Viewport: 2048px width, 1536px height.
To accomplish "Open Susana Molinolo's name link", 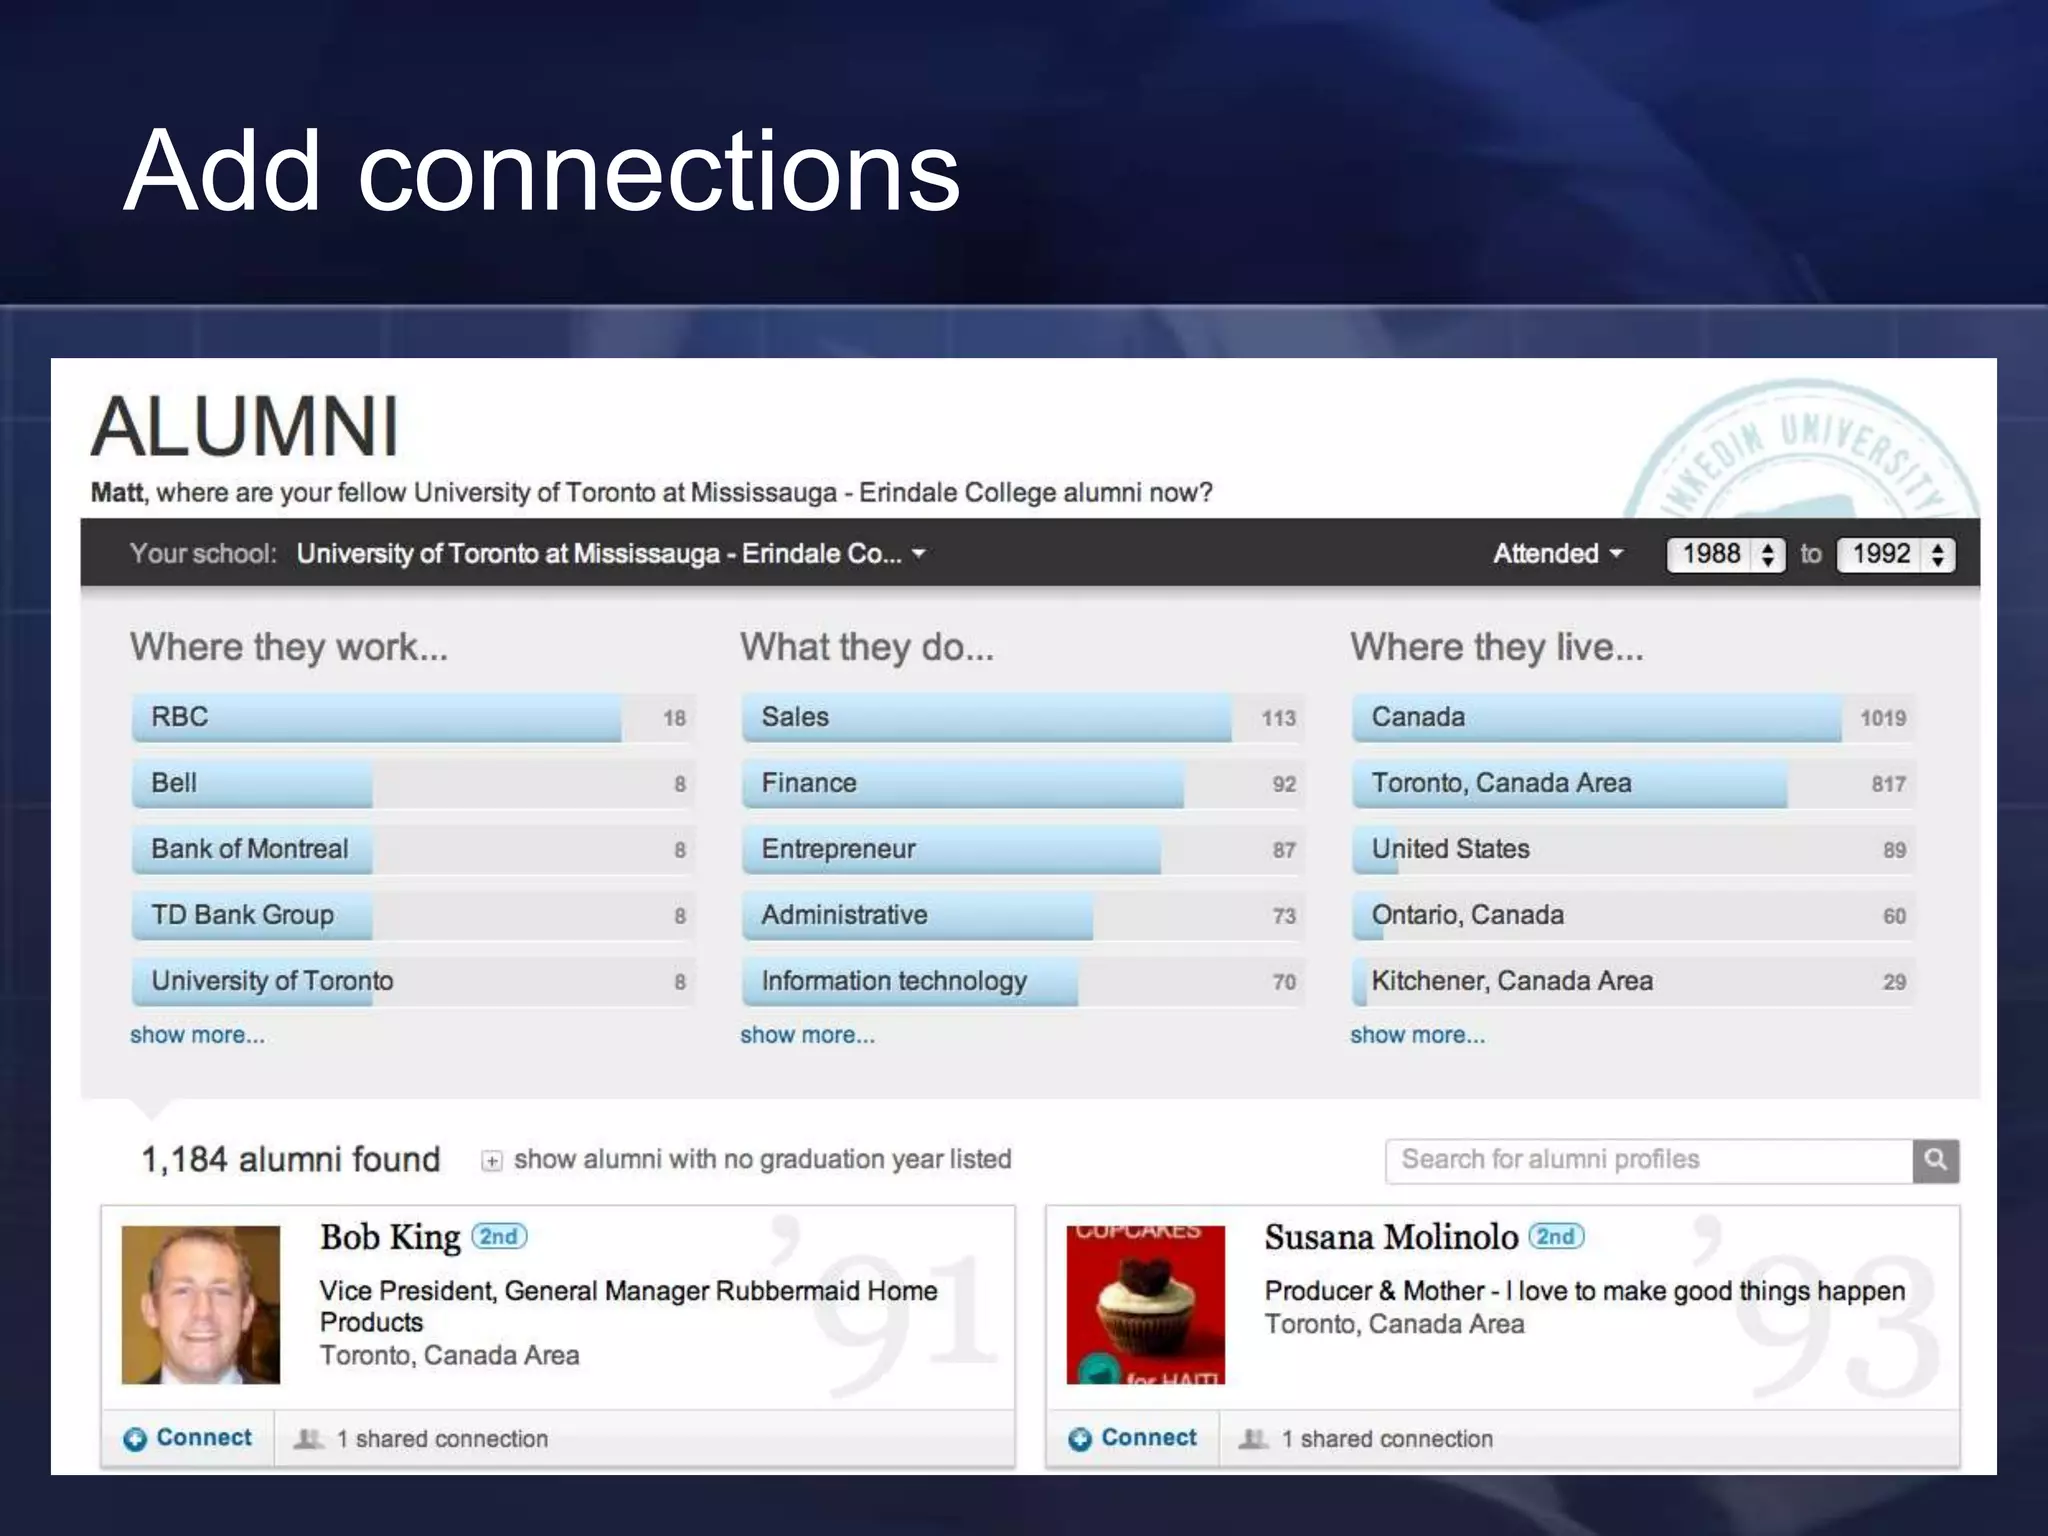I will point(1391,1238).
